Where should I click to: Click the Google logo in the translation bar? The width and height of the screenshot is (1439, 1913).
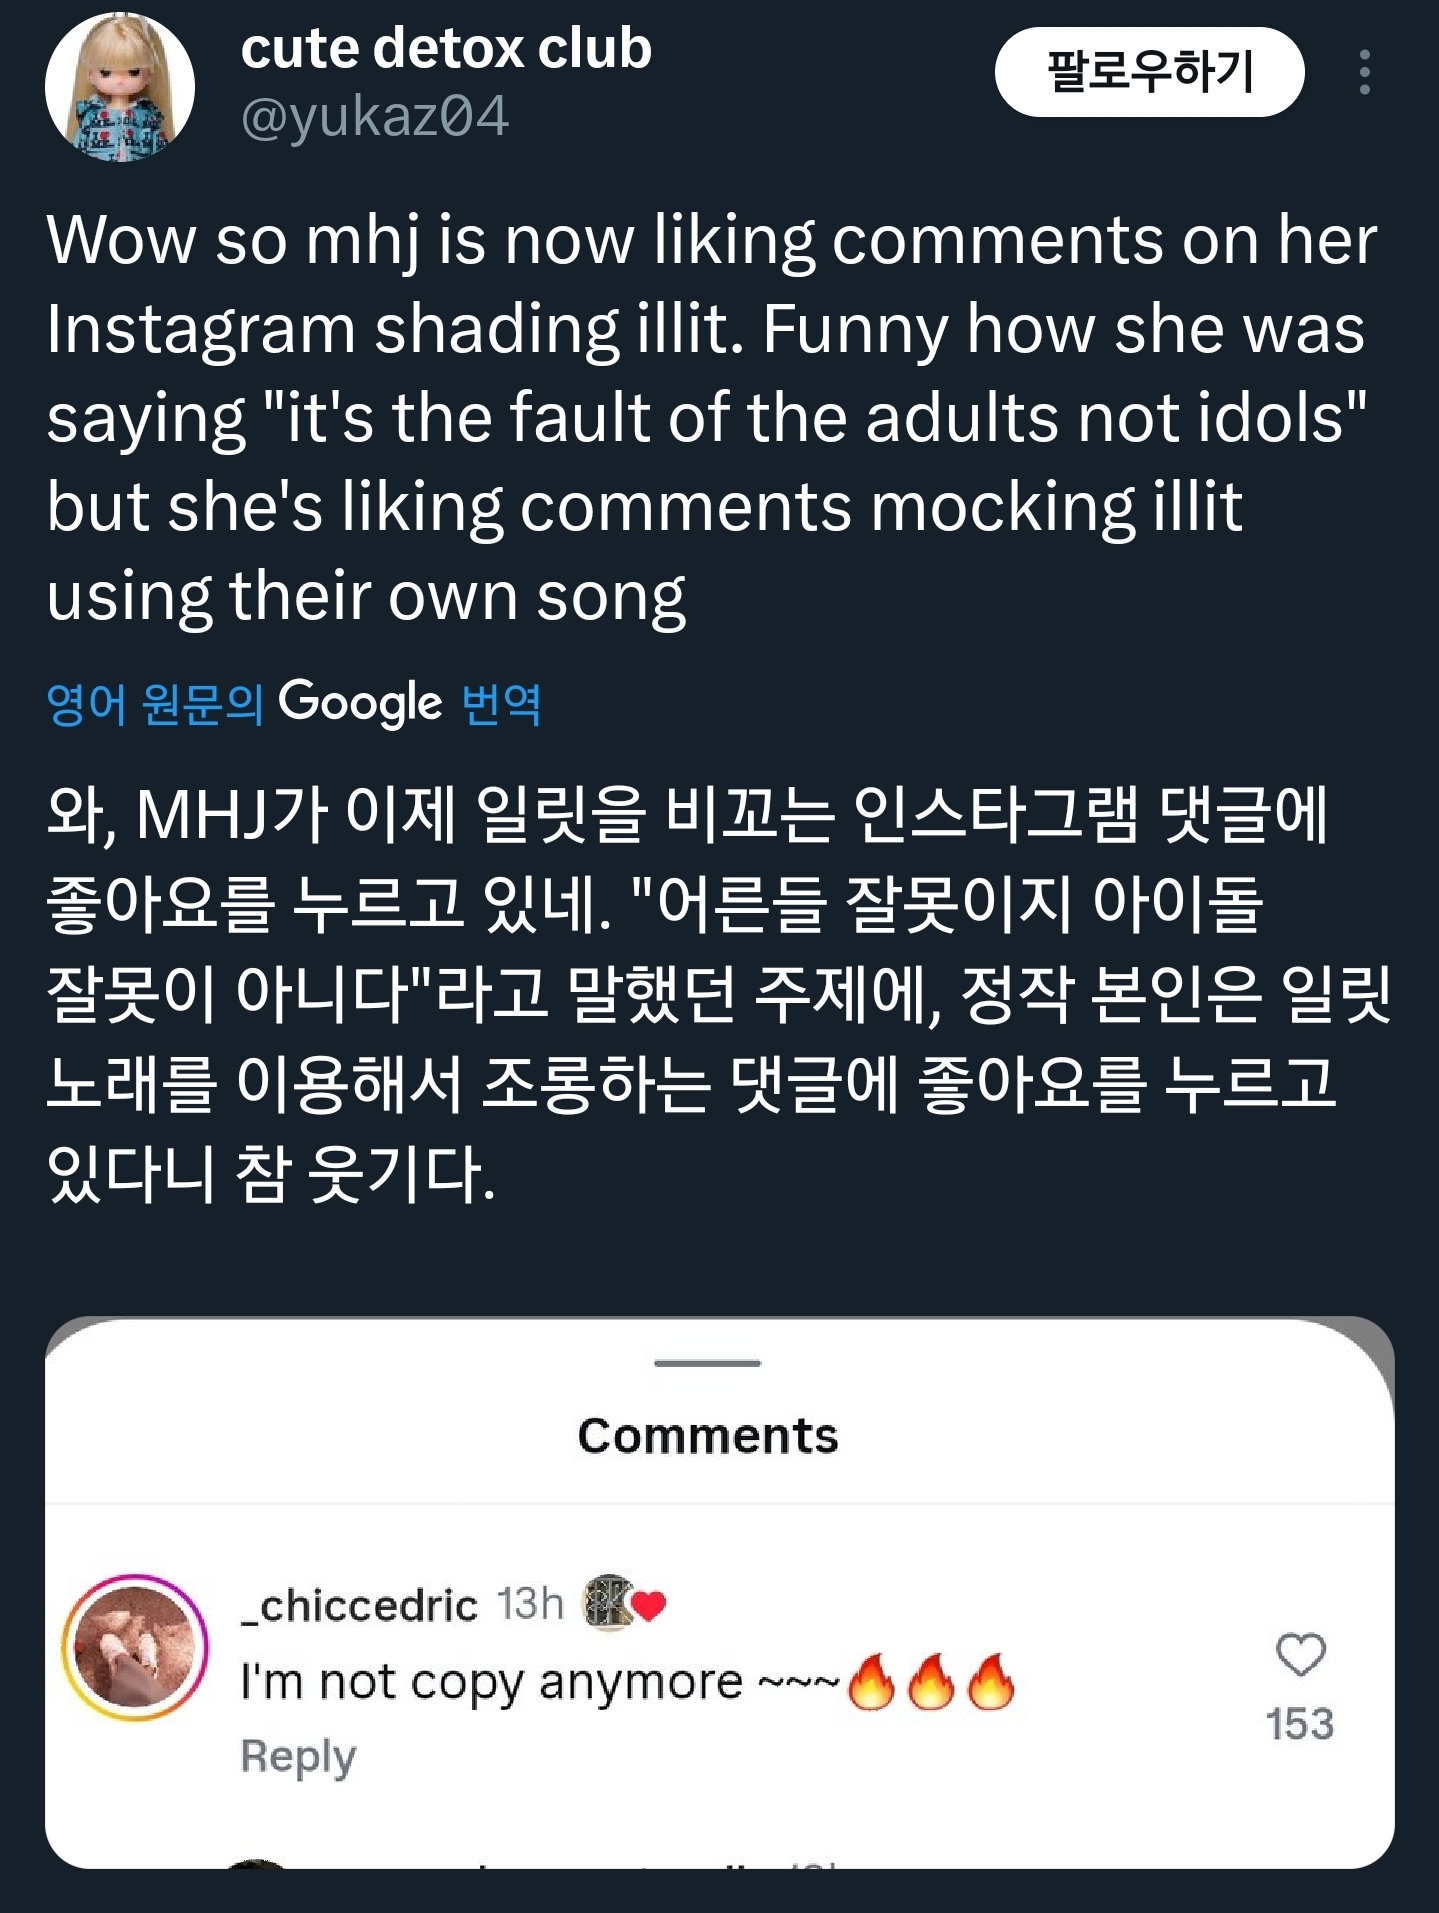362,703
